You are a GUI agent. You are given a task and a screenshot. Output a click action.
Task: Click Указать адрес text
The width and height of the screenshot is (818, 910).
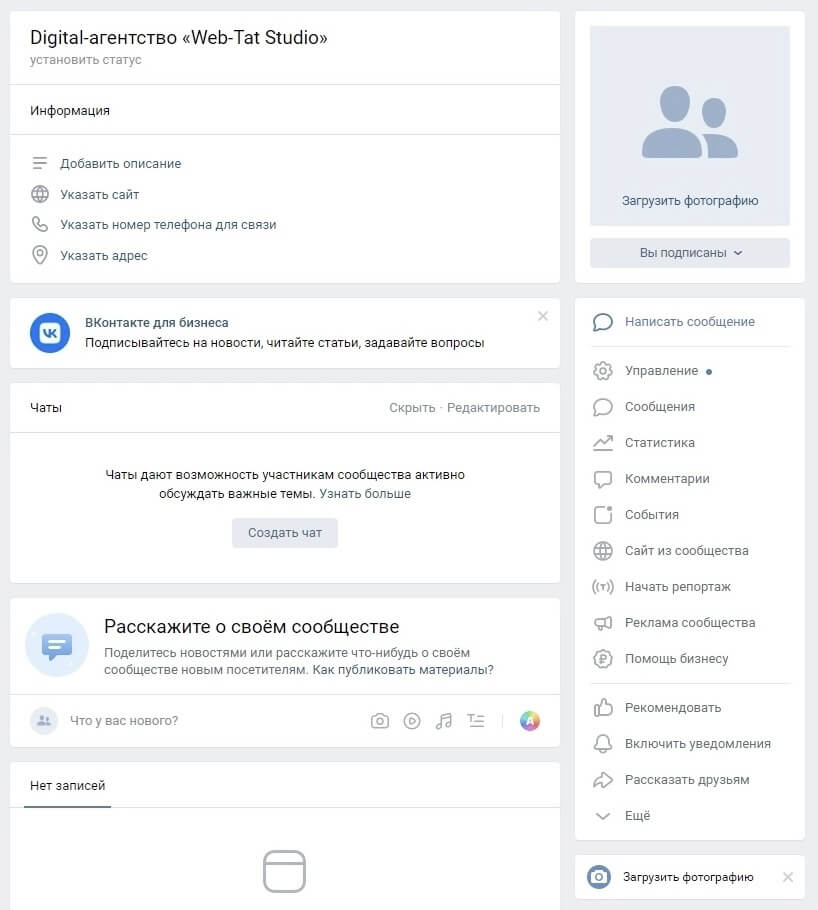pyautogui.click(x=104, y=255)
